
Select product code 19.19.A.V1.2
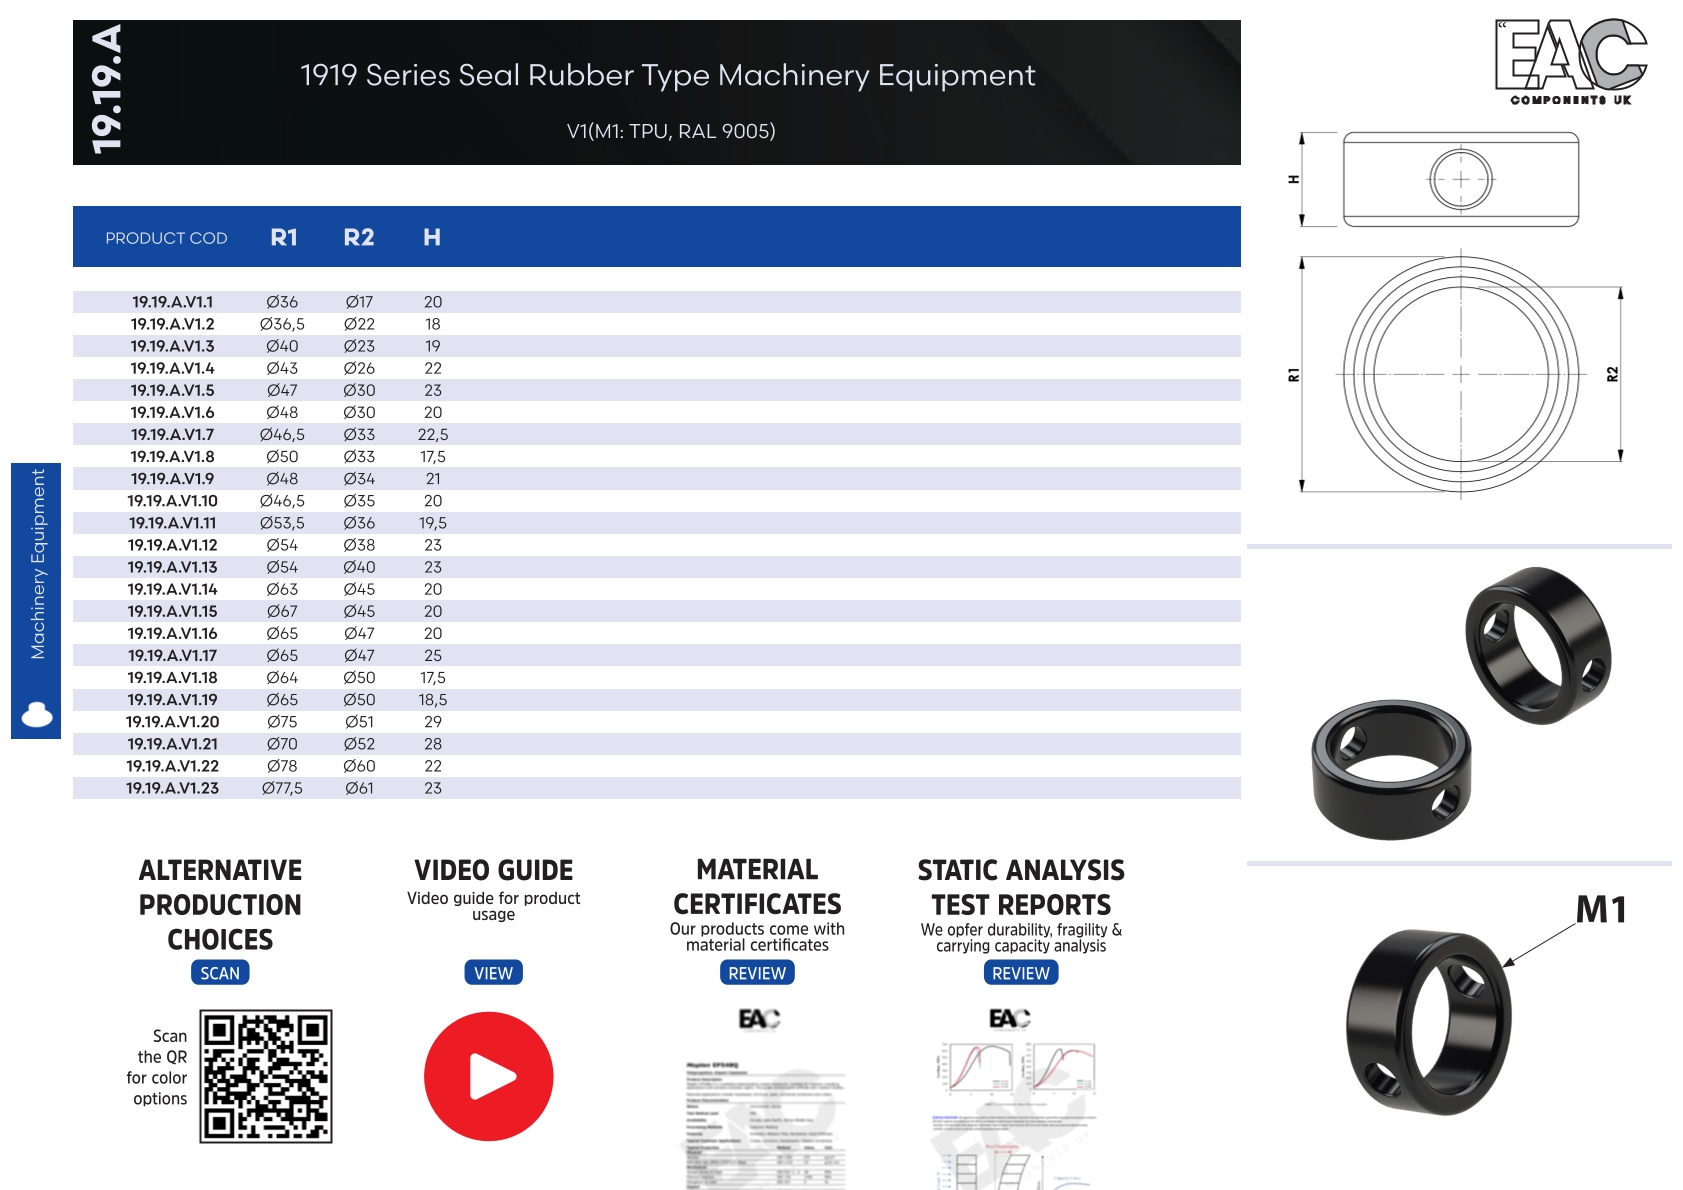click(x=172, y=324)
